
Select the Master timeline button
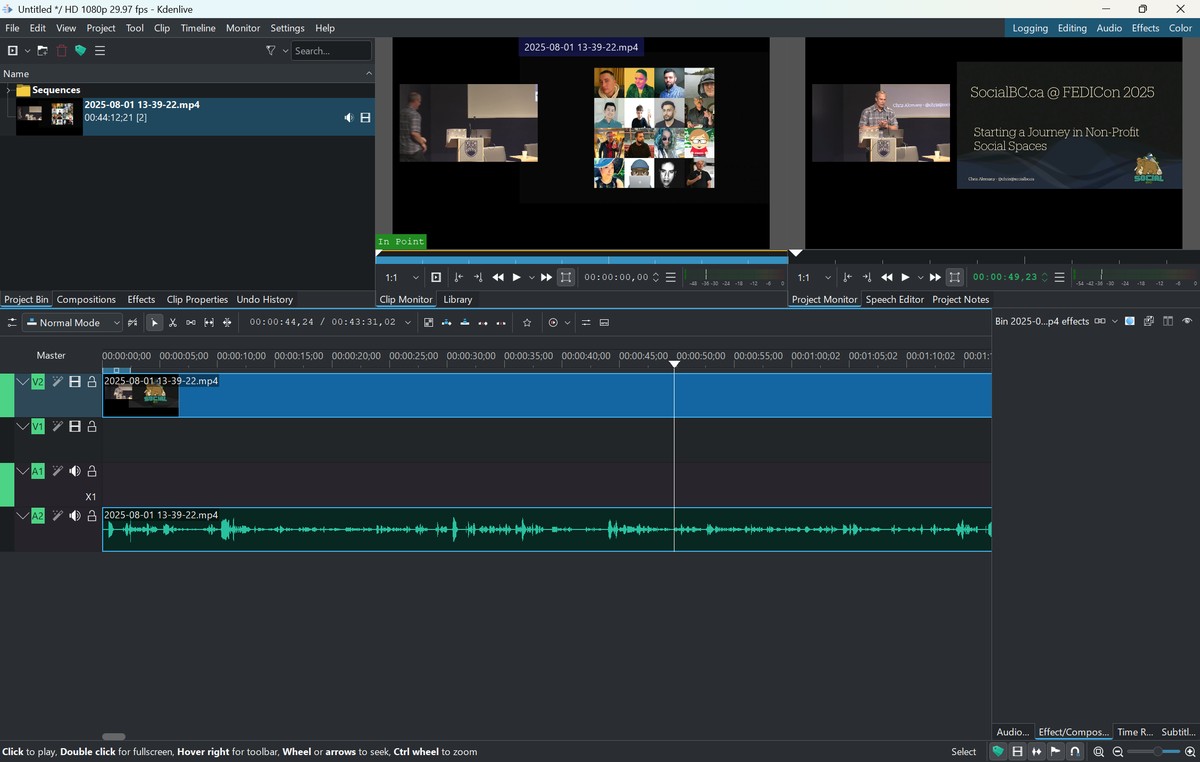point(51,355)
